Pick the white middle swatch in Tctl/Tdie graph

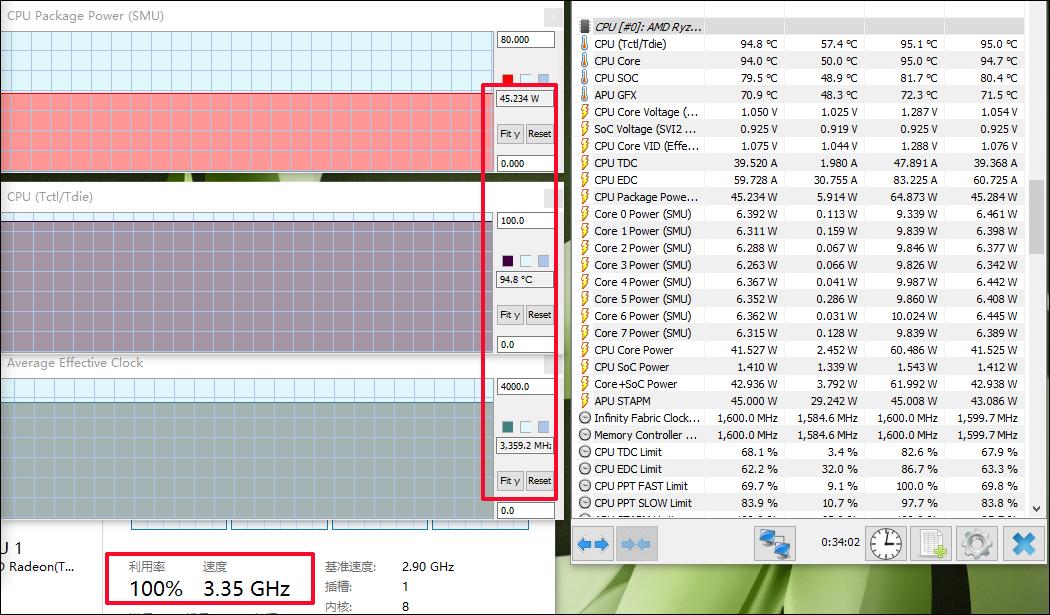526,261
